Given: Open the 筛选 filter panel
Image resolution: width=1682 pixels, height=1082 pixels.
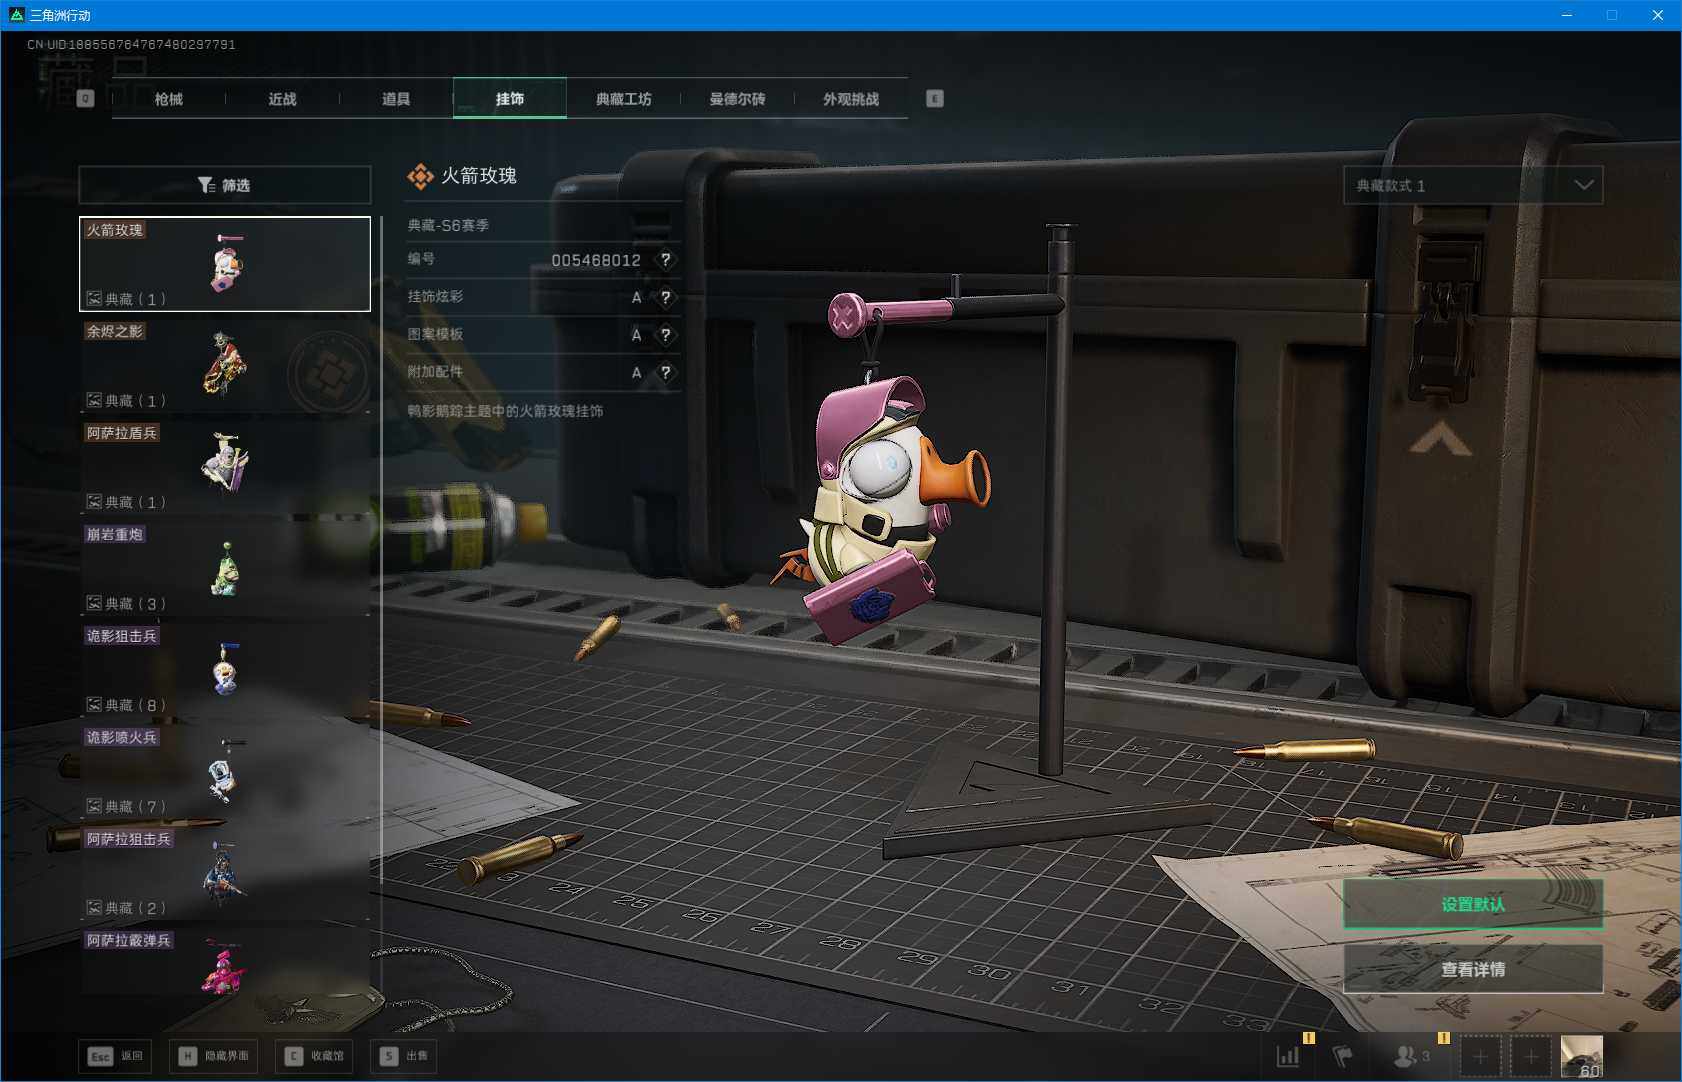Looking at the screenshot, I should pos(224,185).
